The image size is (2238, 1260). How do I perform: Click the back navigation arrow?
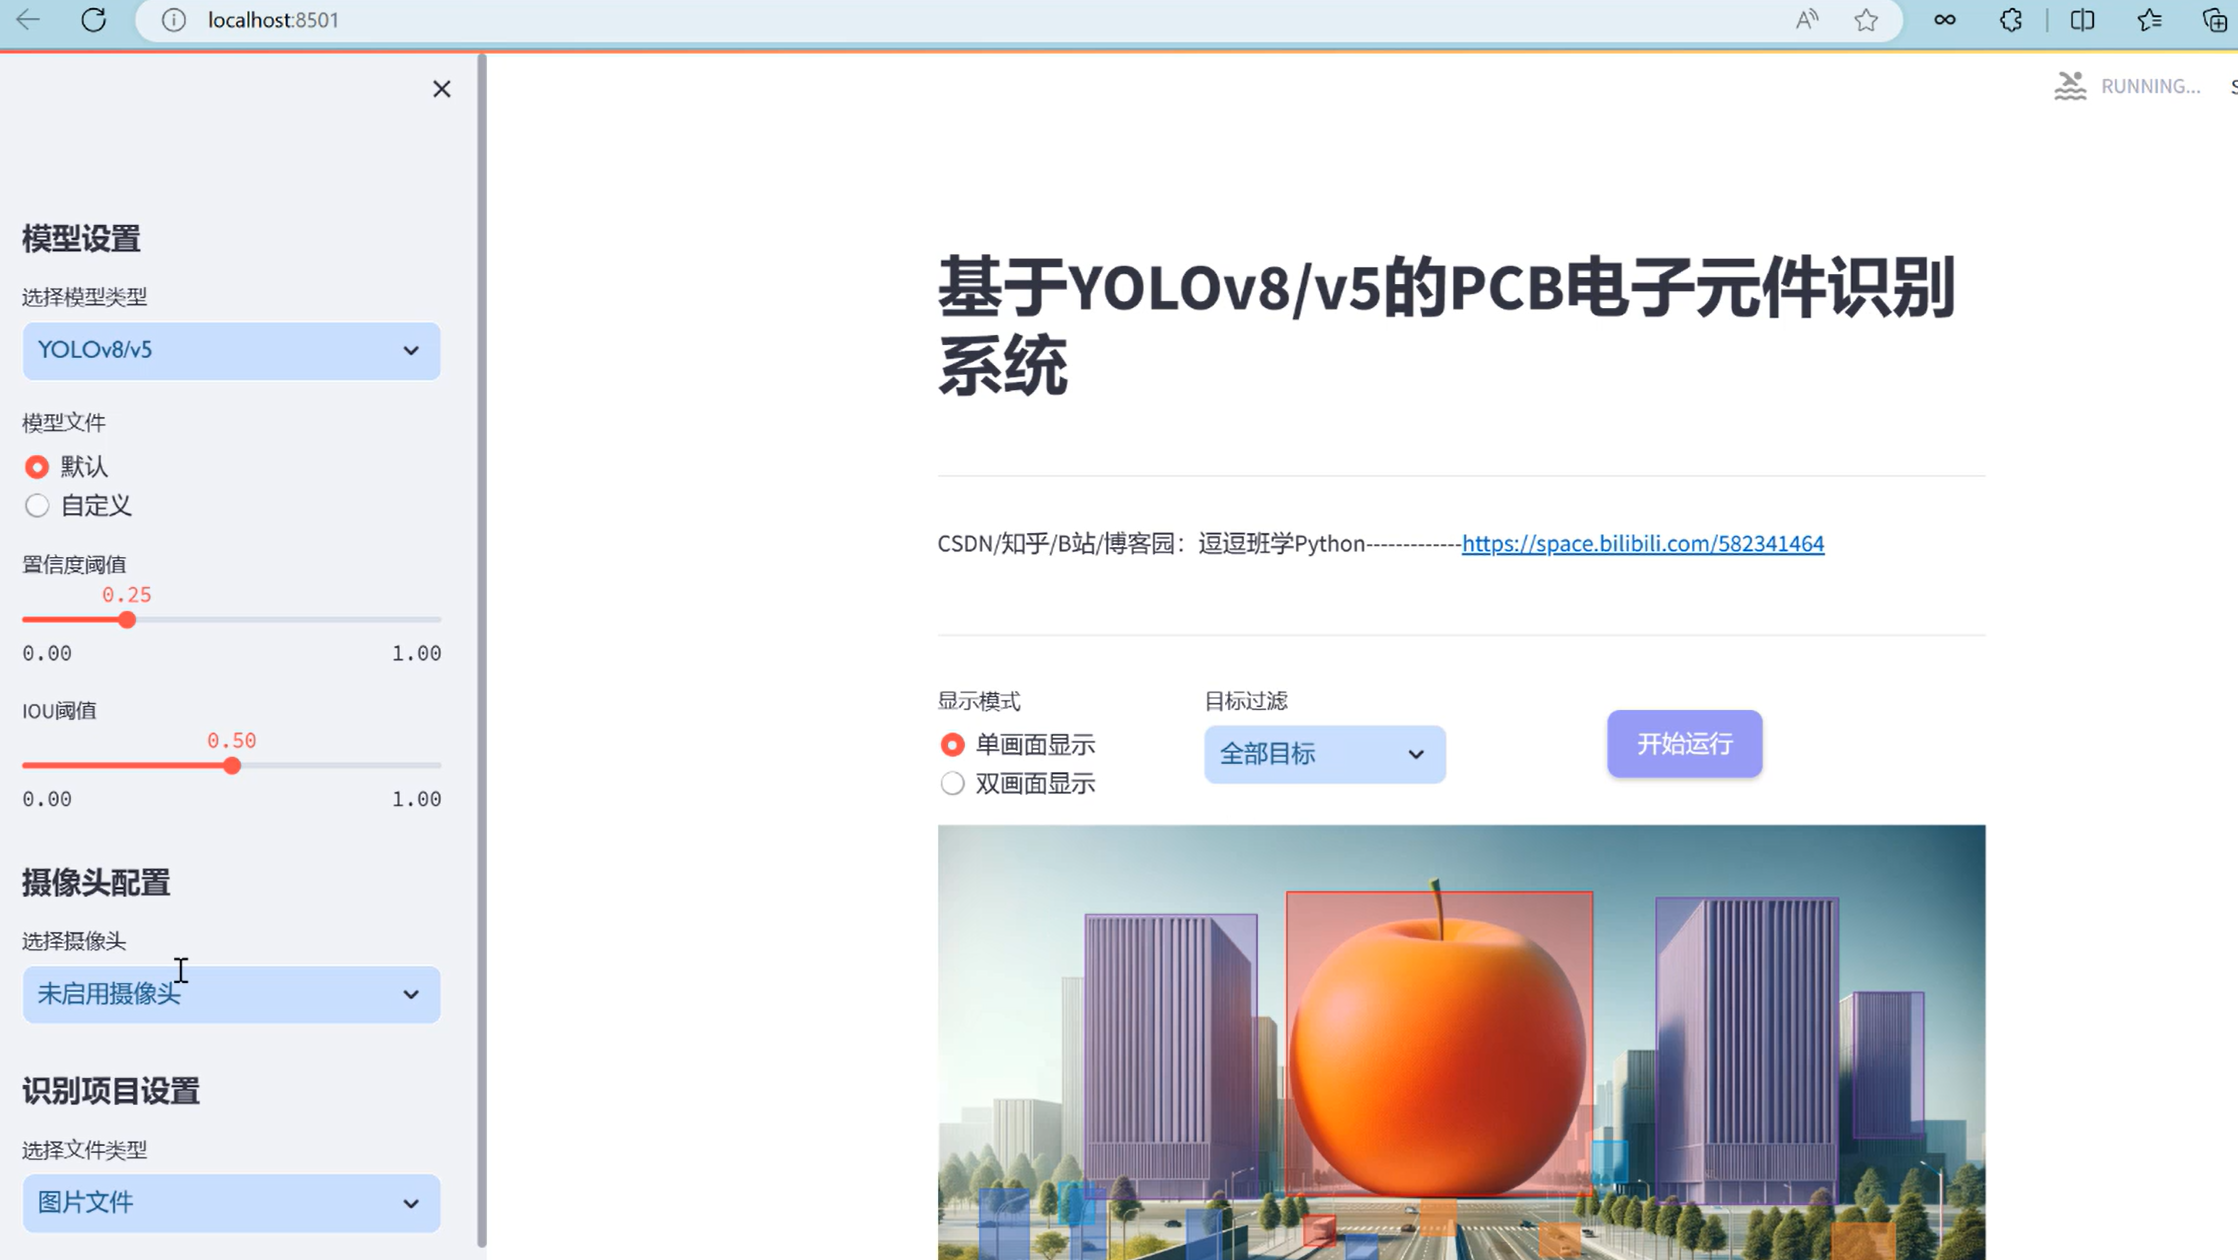click(27, 19)
